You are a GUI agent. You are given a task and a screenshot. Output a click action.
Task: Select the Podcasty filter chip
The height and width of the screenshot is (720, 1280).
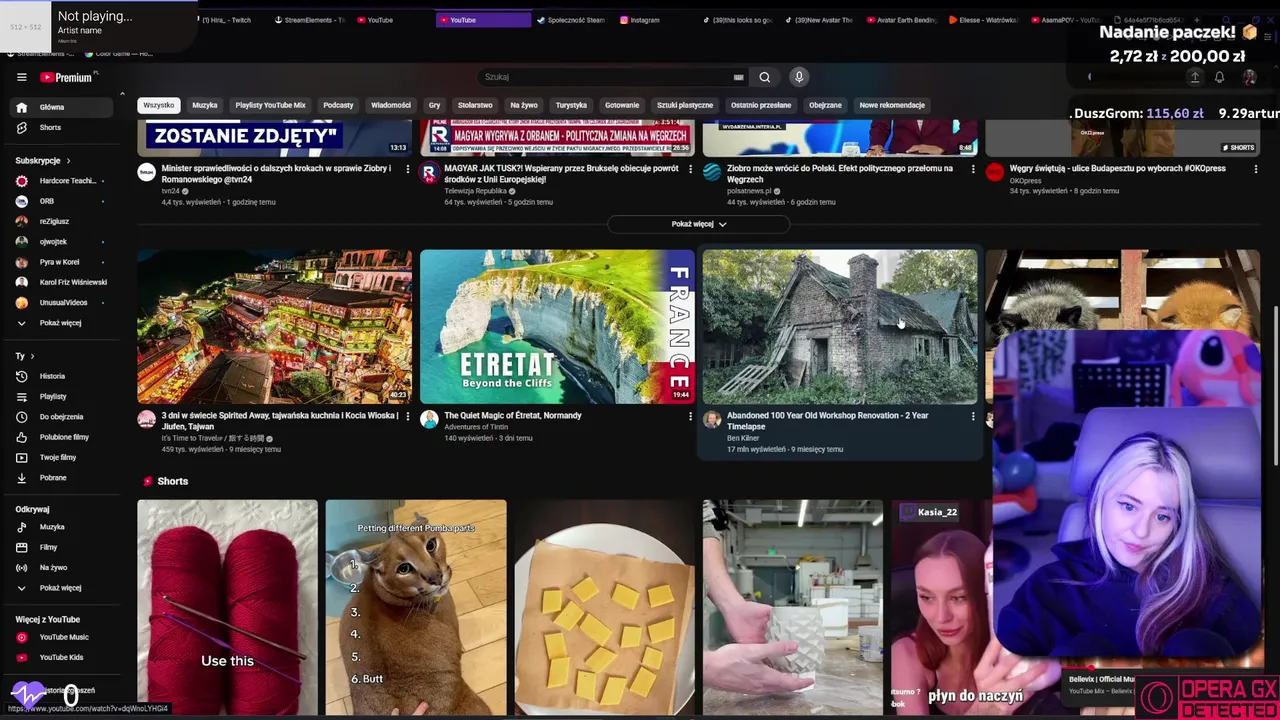coord(338,105)
